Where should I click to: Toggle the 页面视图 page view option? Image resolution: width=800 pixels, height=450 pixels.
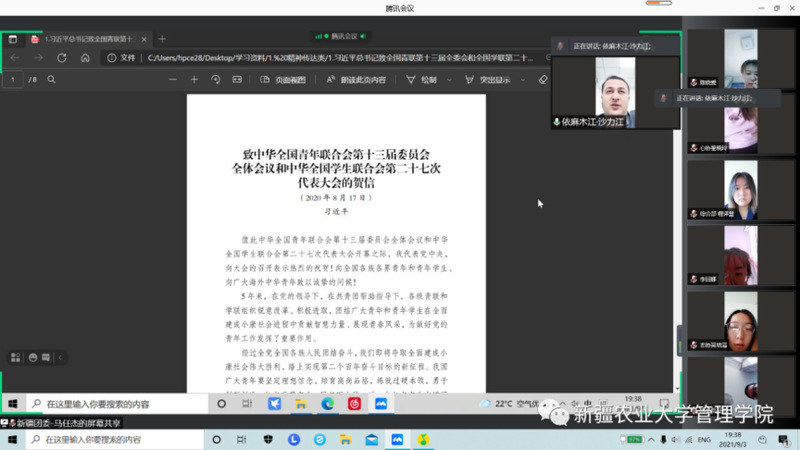[284, 79]
